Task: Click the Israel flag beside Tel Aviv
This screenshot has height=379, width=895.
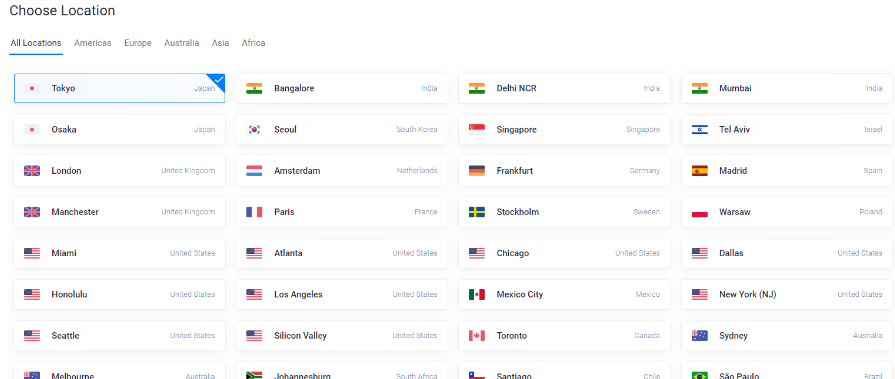Action: pos(700,130)
